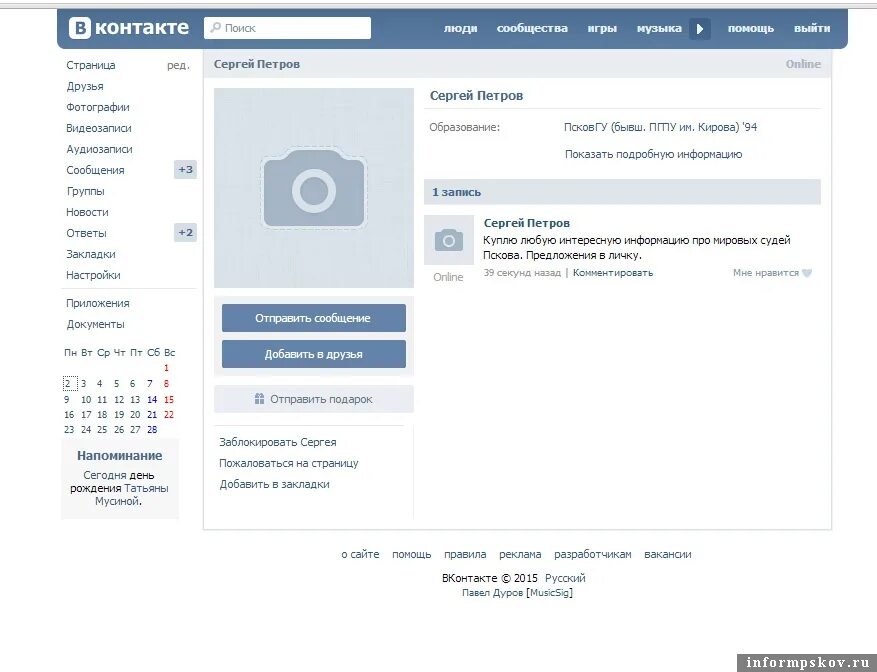Open Видеозаписи in the sidebar
The image size is (877, 672).
pos(98,128)
